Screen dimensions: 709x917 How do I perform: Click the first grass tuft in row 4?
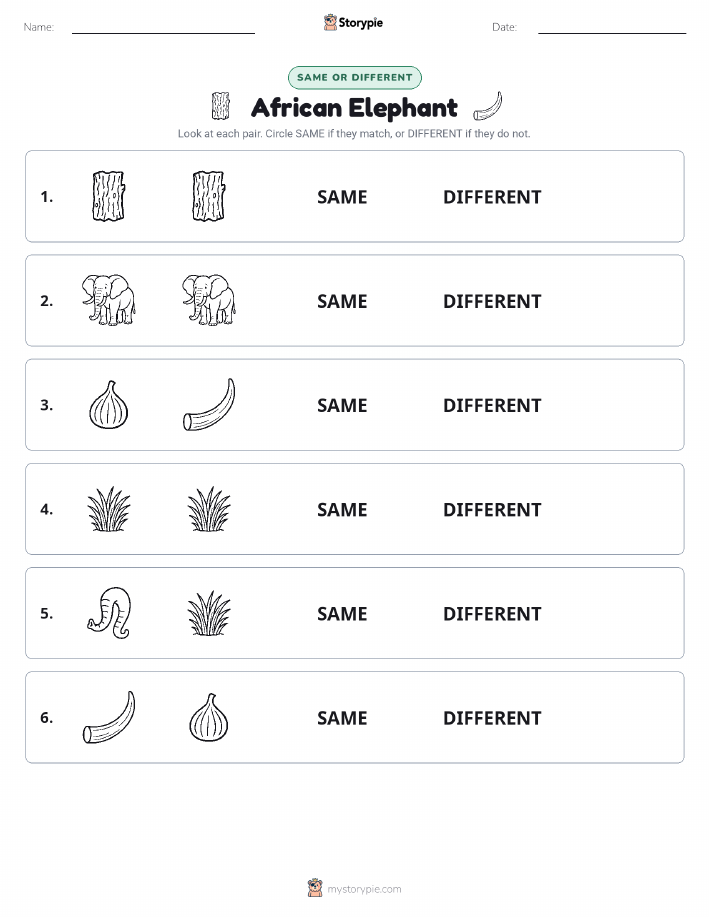pos(109,509)
